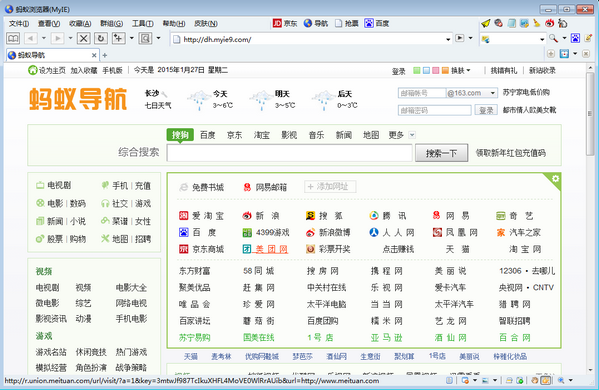Expand the status bar zoom level arrow

(571, 380)
